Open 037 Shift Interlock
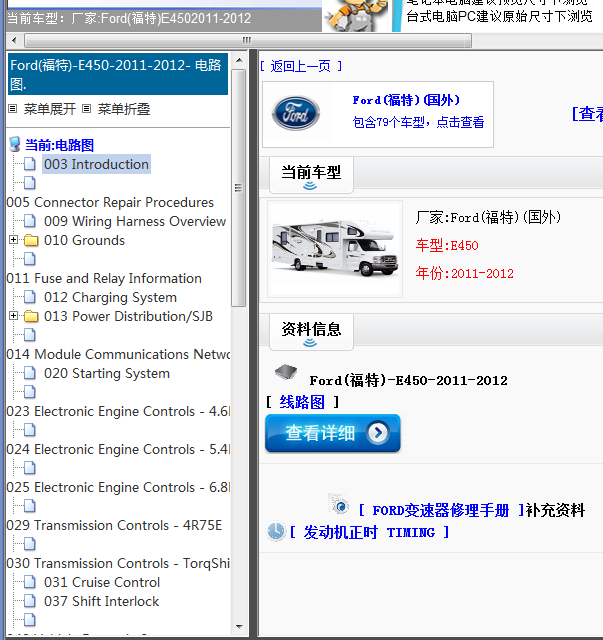 [x=101, y=601]
